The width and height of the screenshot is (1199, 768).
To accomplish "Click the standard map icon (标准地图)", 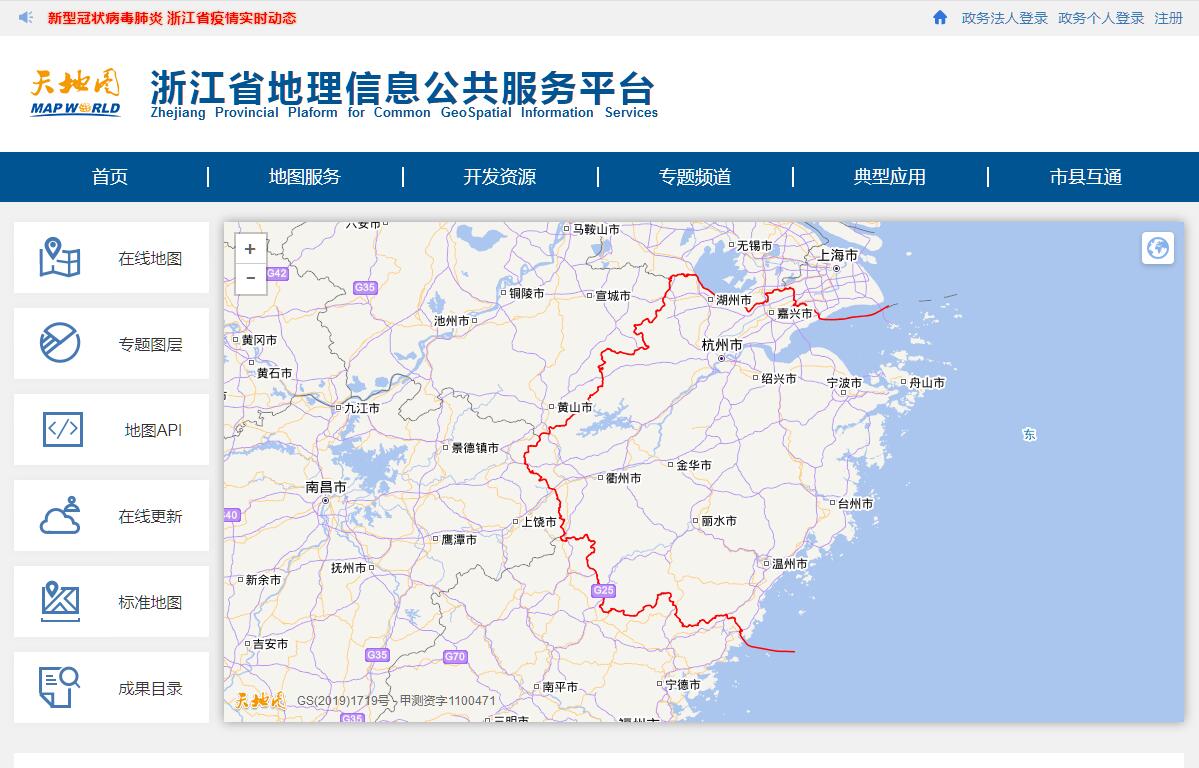I will pos(60,602).
